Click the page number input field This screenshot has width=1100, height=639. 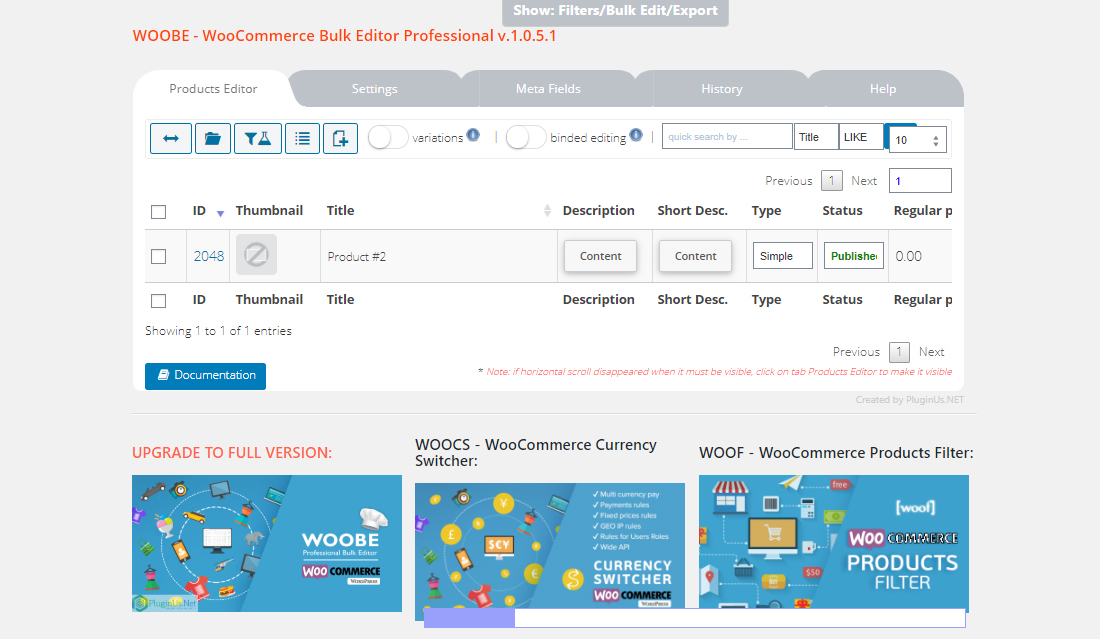[x=920, y=180]
